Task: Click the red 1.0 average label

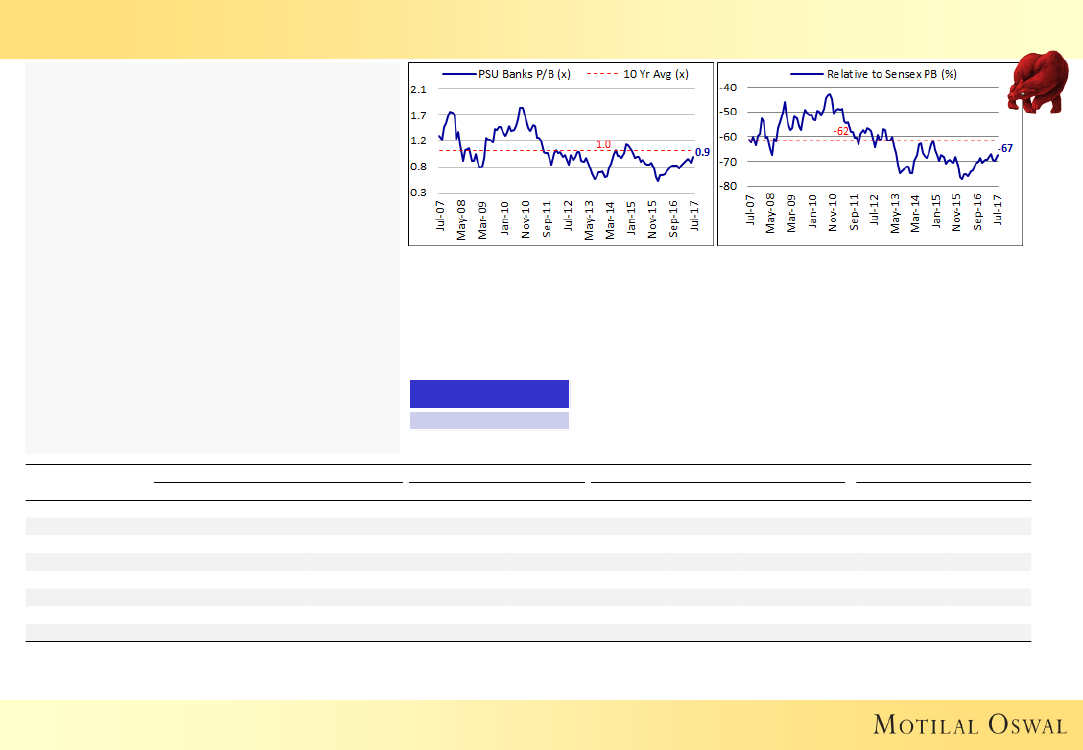Action: (x=603, y=144)
